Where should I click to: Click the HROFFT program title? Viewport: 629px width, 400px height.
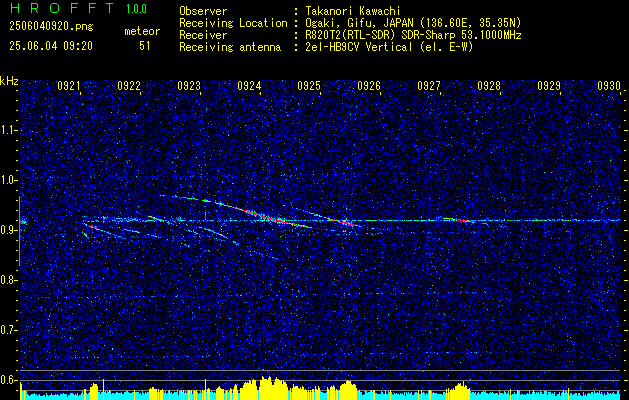click(62, 8)
